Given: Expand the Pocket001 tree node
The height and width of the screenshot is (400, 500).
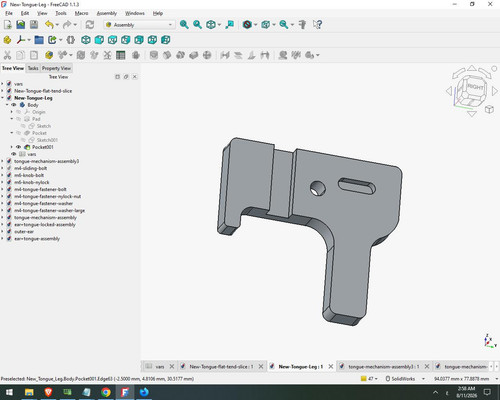Looking at the screenshot, I should (x=12, y=147).
